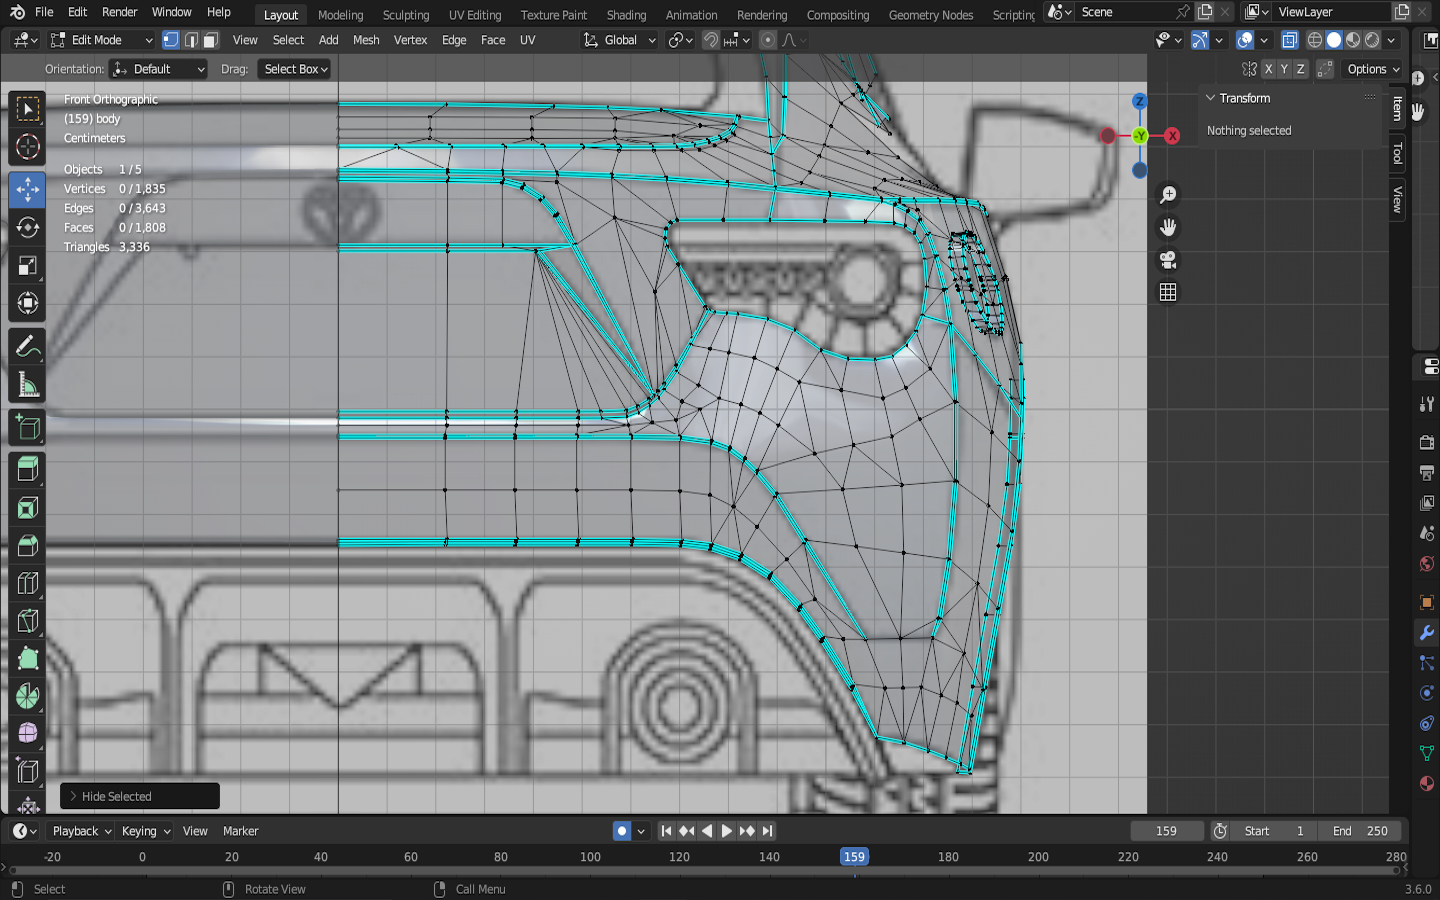Image resolution: width=1440 pixels, height=900 pixels.
Task: Collapse the Transform panel
Action: [1244, 98]
